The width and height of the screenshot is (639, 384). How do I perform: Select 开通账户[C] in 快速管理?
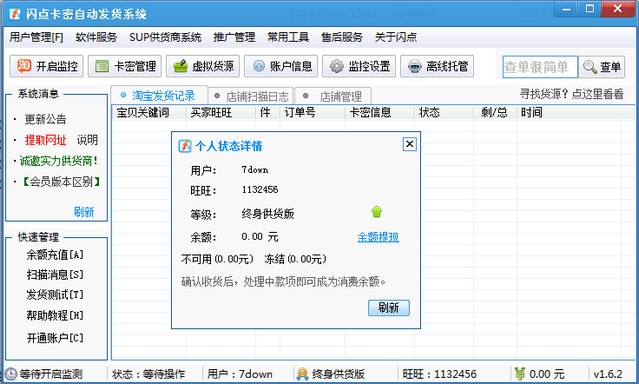pyautogui.click(x=55, y=338)
